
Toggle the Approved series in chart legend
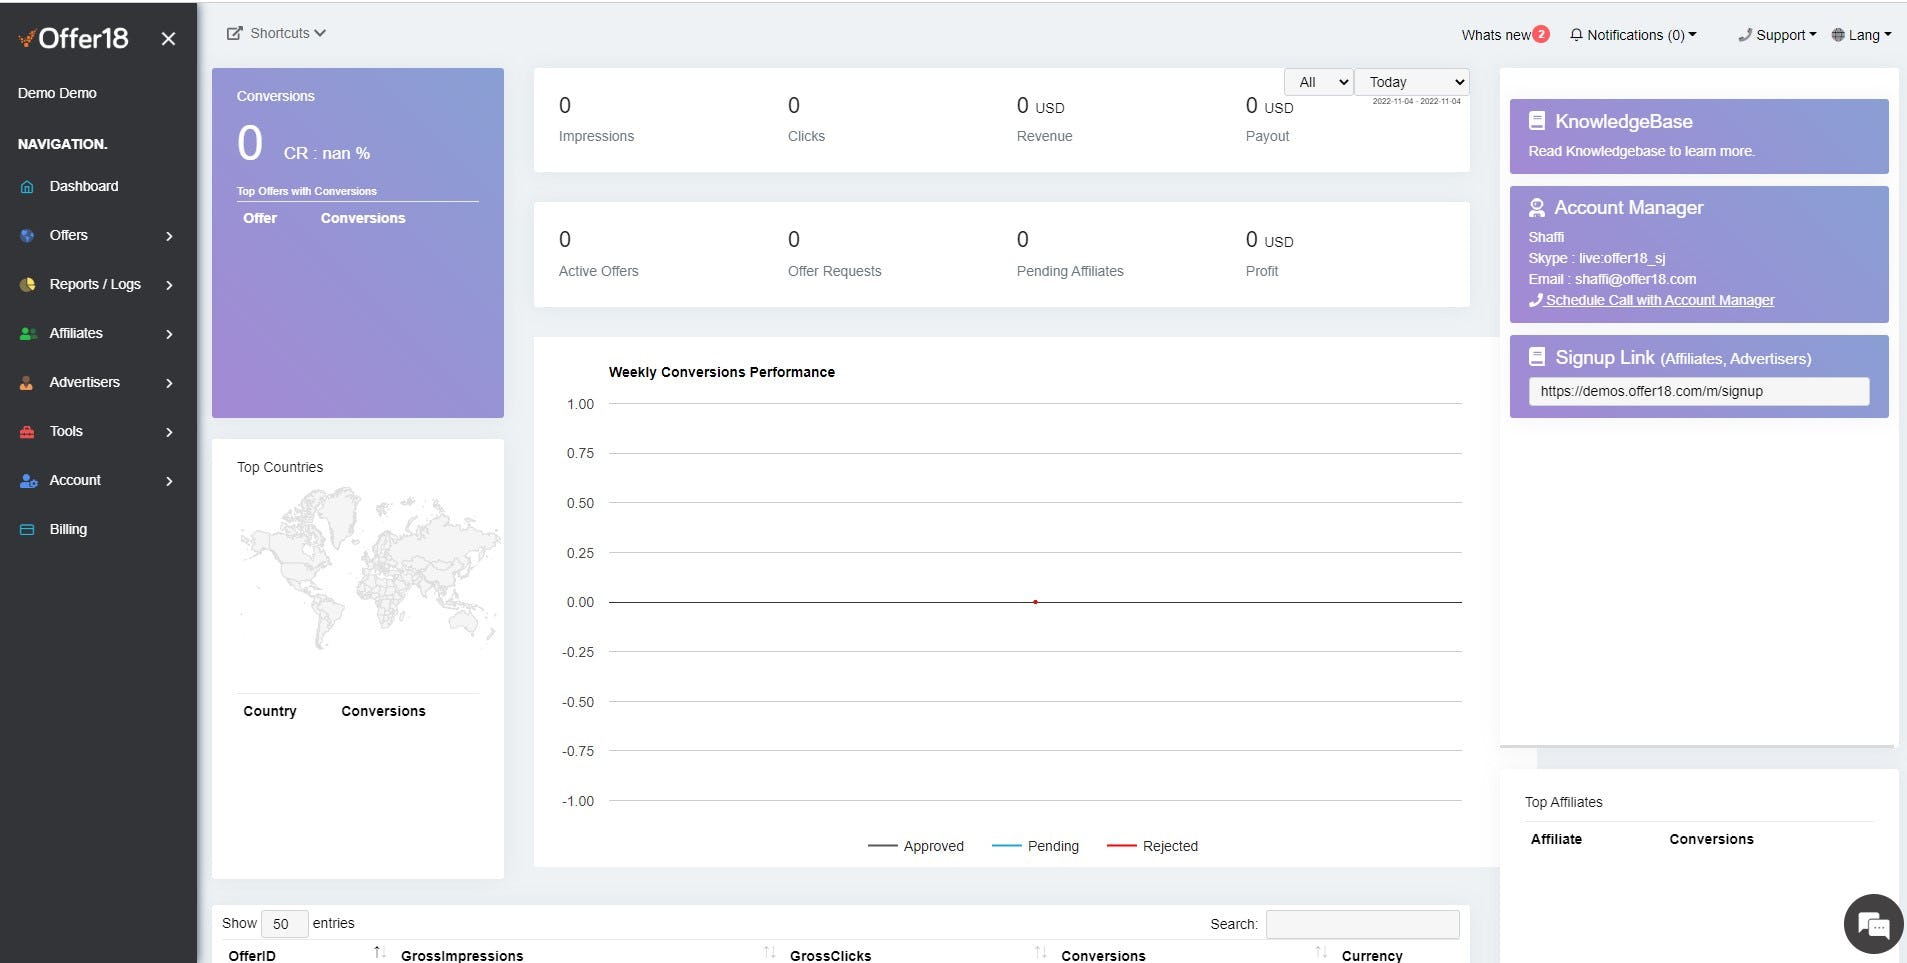point(916,846)
